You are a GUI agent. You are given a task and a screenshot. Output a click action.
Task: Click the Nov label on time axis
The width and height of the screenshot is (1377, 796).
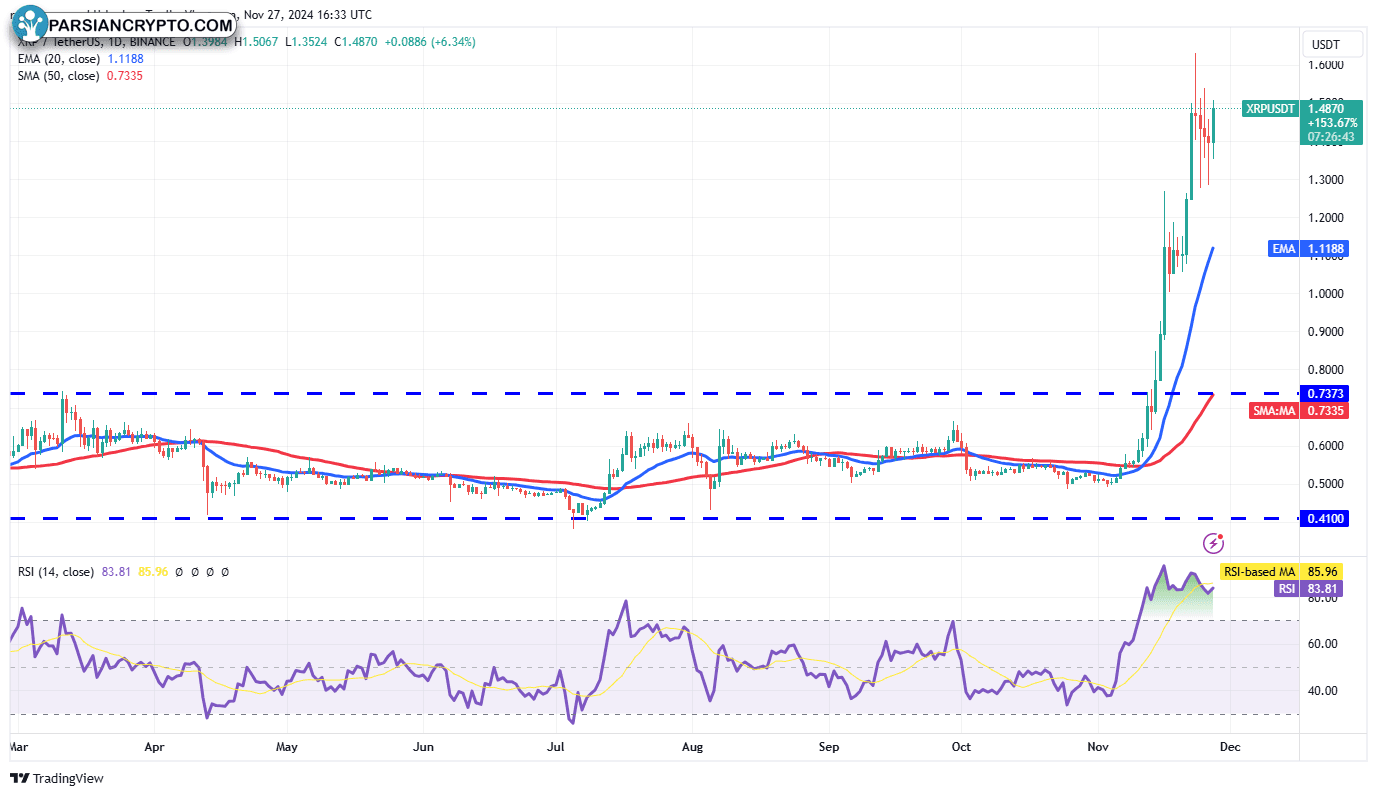1099,747
